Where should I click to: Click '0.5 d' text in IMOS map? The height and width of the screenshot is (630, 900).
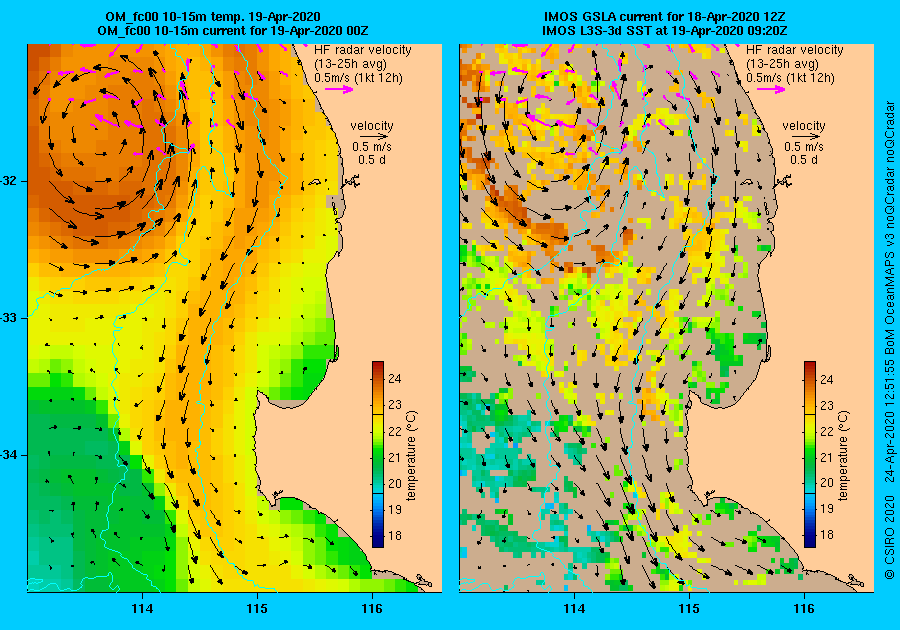coord(804,160)
